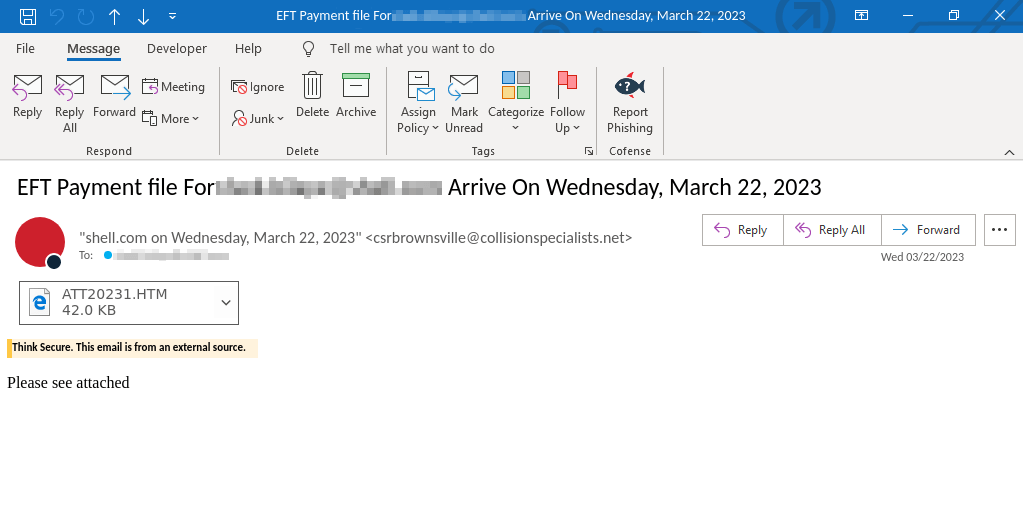Go to previous item with up arrow

(x=115, y=16)
